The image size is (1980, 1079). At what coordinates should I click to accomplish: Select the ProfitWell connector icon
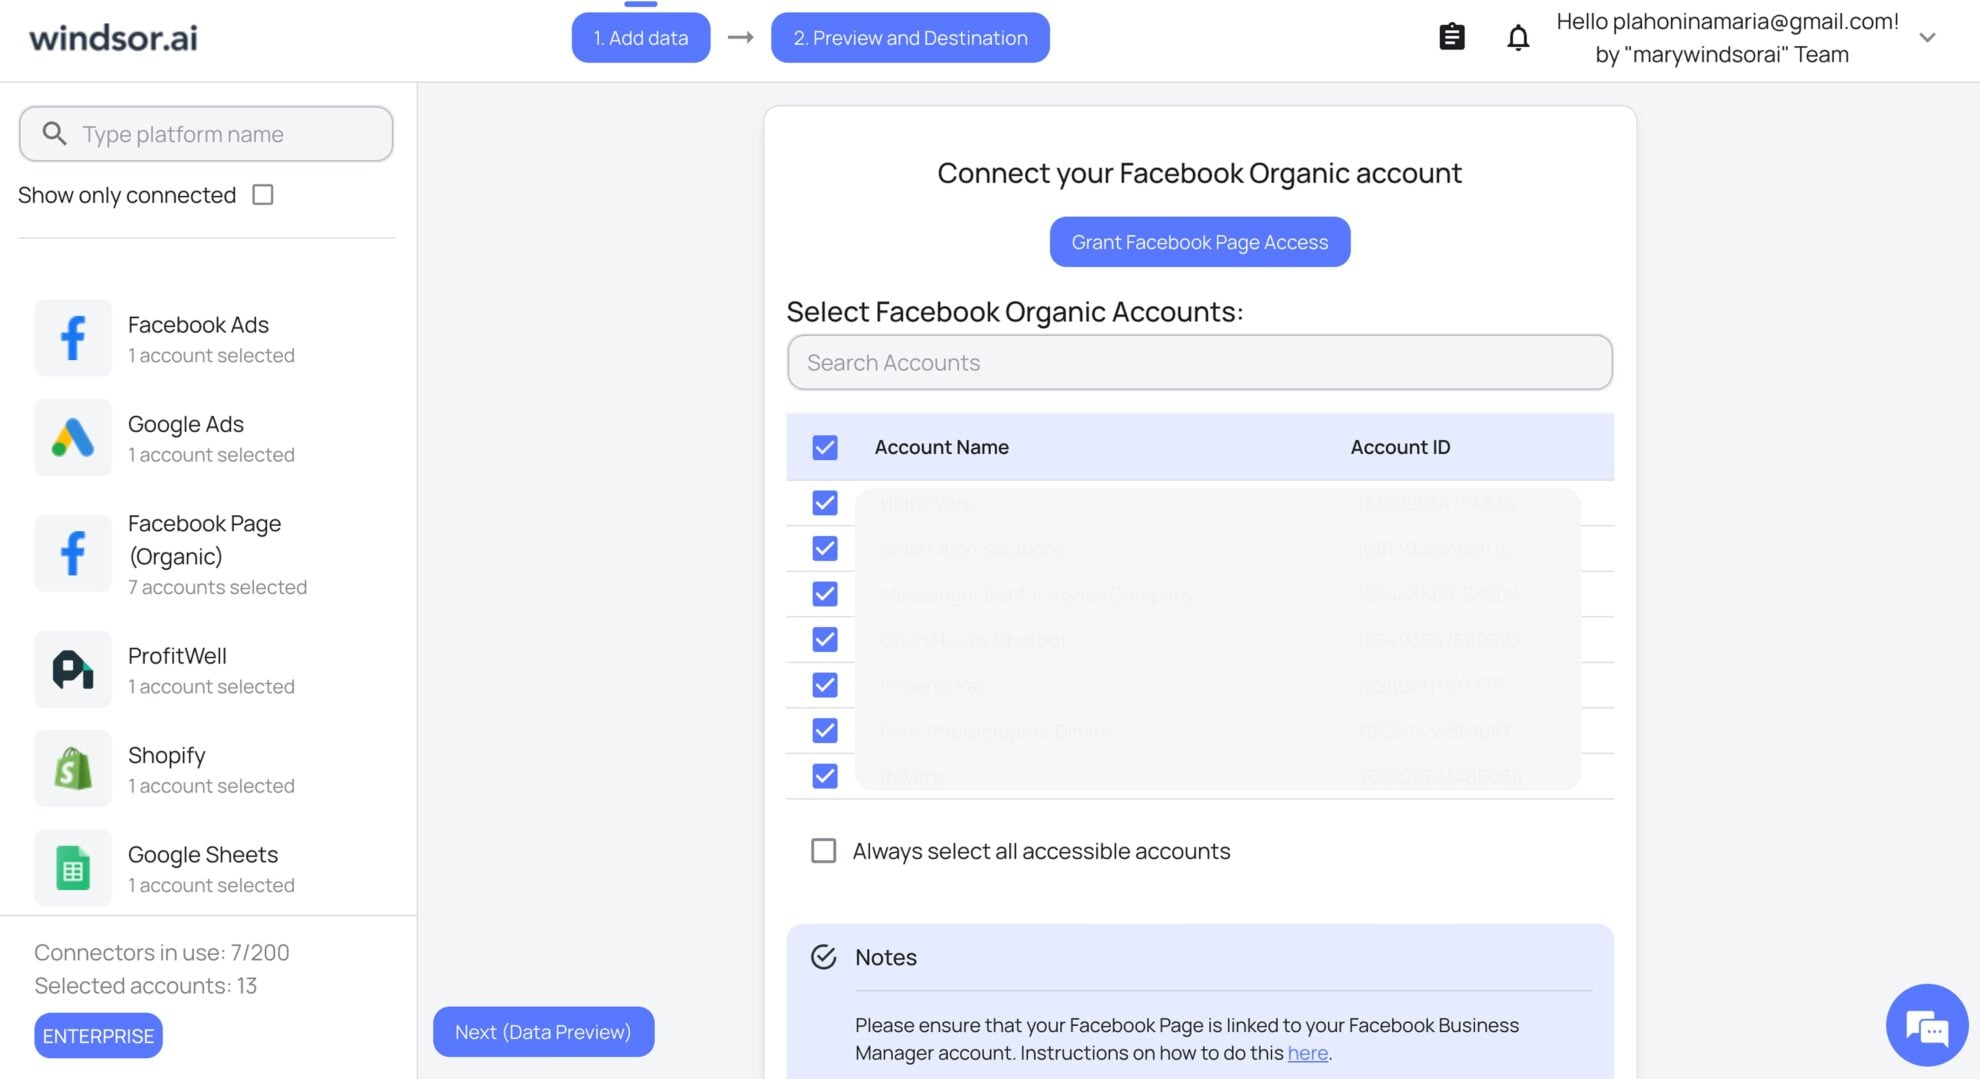pyautogui.click(x=73, y=669)
